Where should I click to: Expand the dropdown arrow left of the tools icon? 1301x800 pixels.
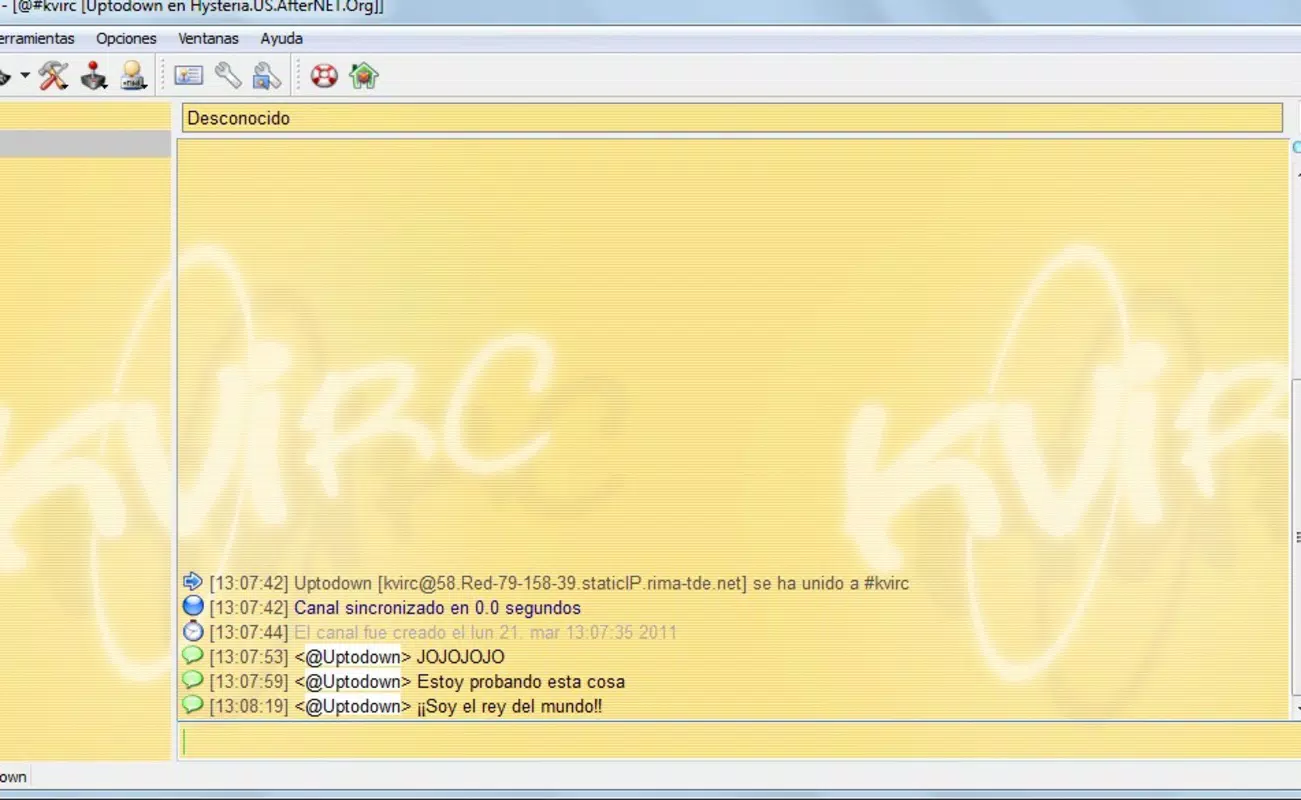[25, 76]
